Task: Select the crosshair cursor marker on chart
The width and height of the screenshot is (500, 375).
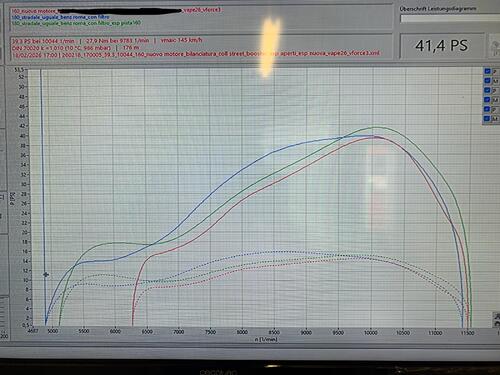Action: pos(46,274)
